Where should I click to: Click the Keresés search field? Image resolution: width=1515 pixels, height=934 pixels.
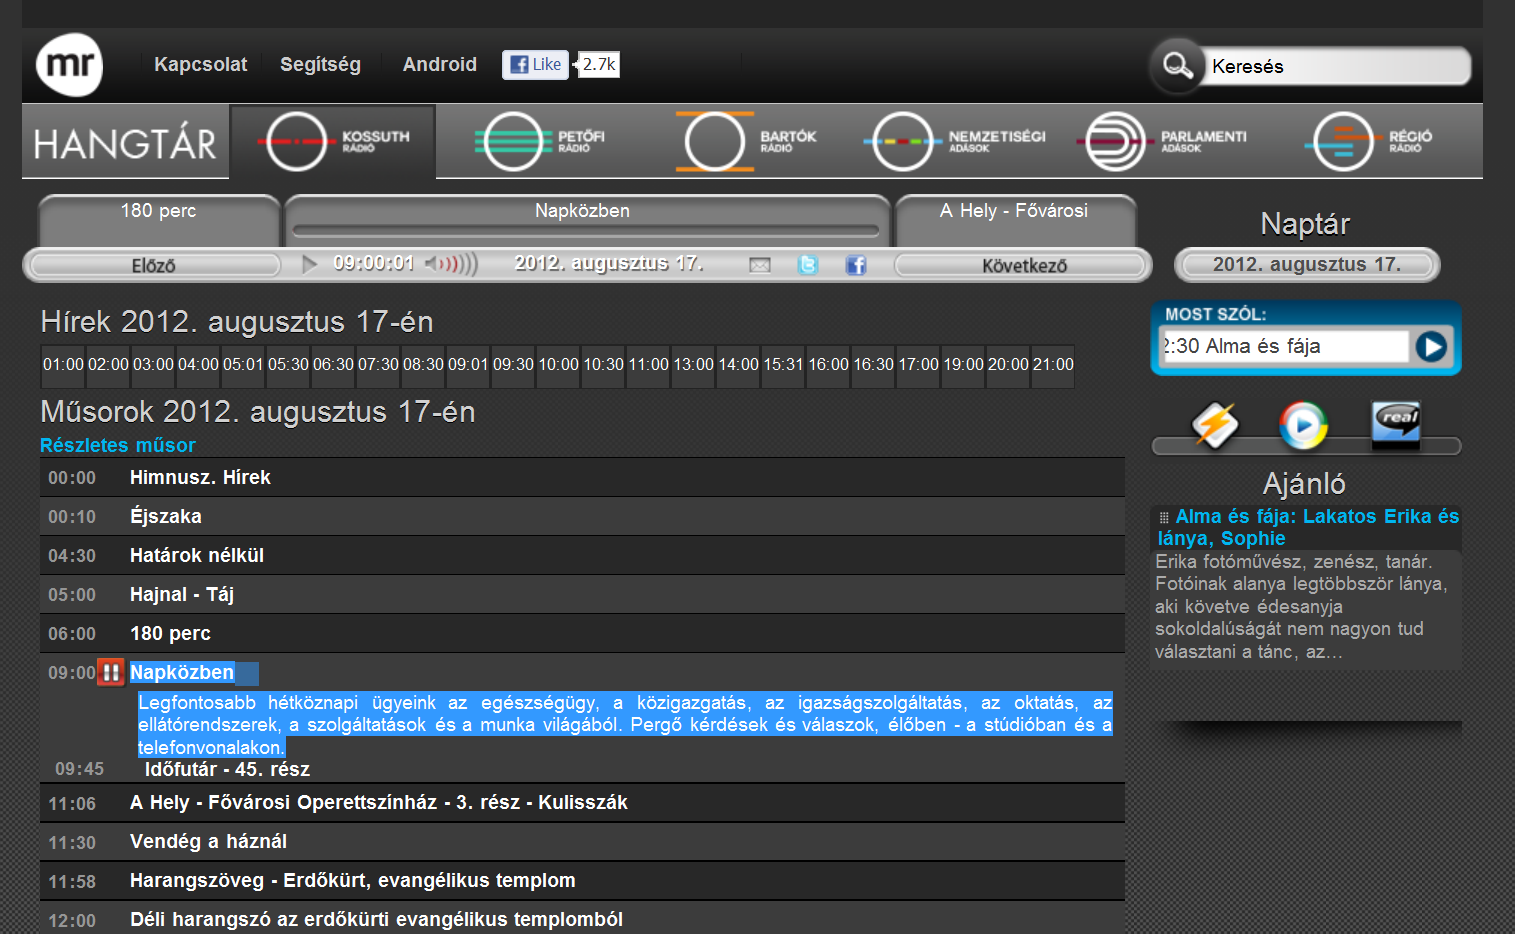click(x=1333, y=67)
